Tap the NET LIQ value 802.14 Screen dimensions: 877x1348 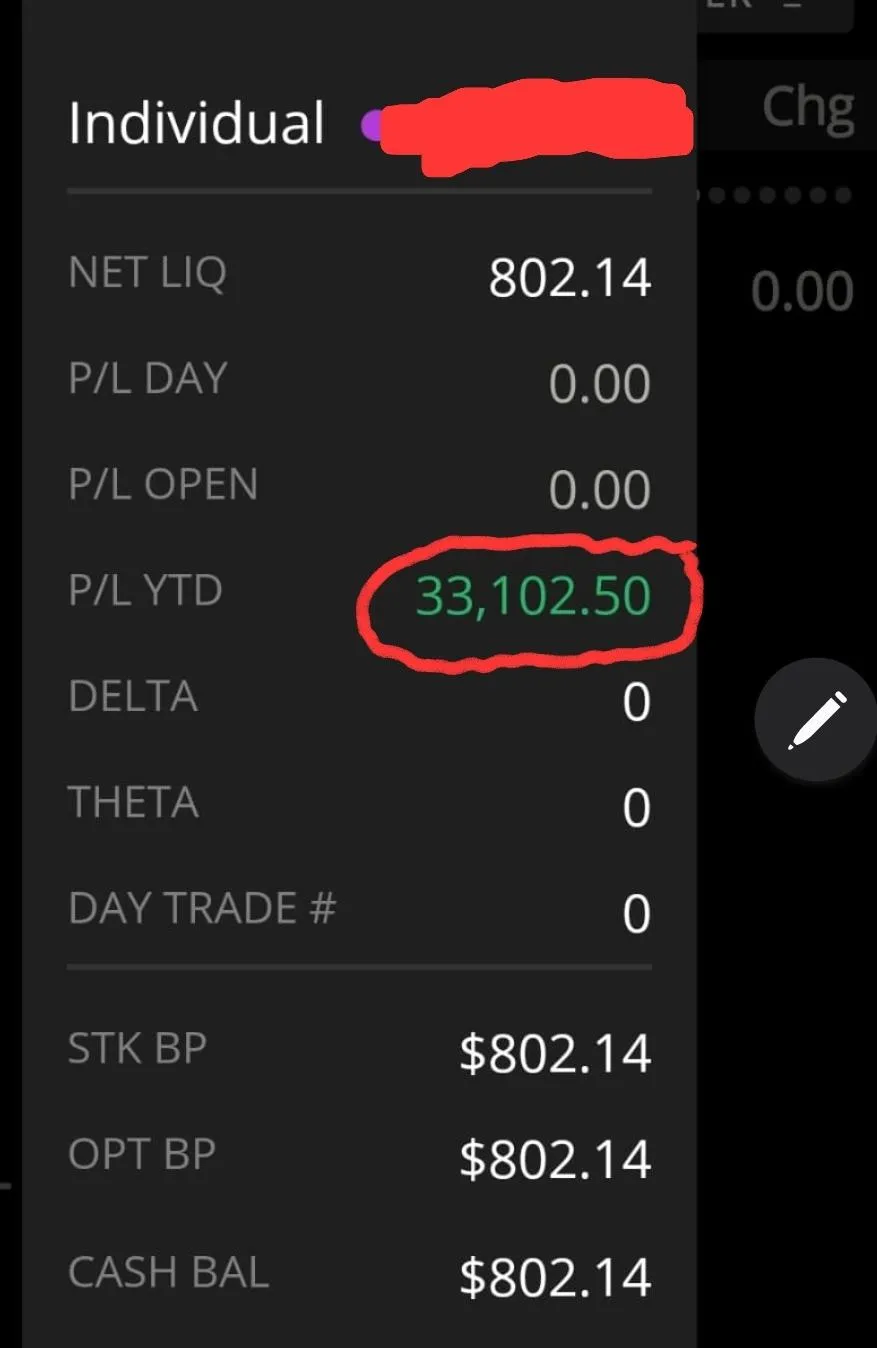point(570,278)
